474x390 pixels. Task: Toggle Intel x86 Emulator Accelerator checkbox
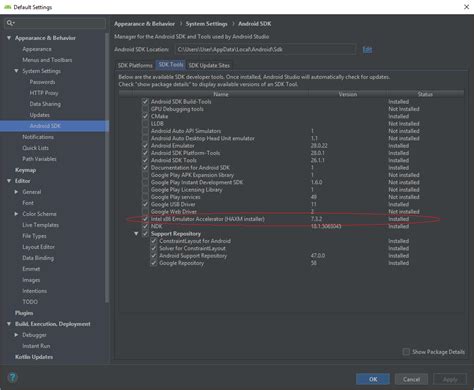tap(145, 219)
